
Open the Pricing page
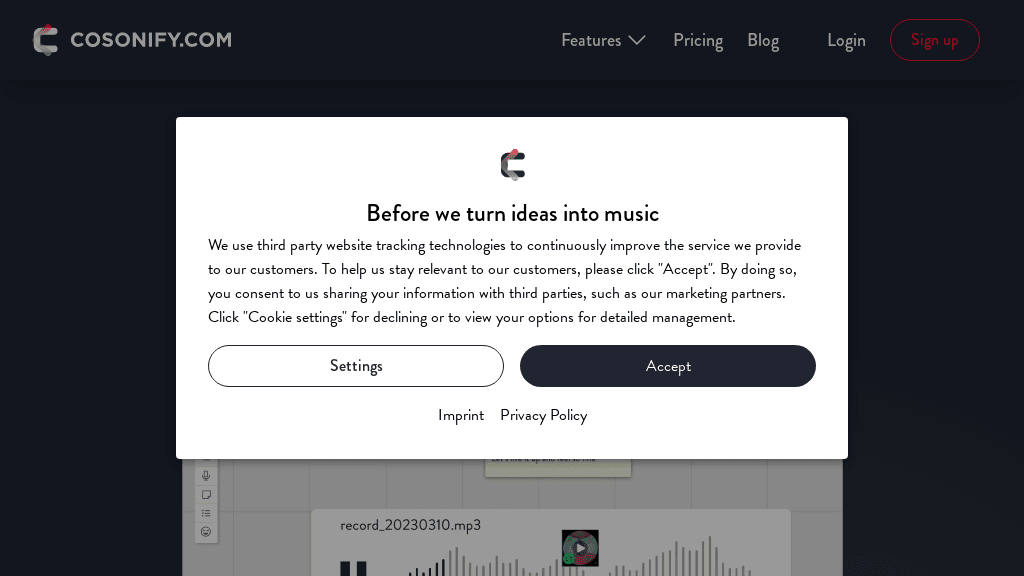698,40
